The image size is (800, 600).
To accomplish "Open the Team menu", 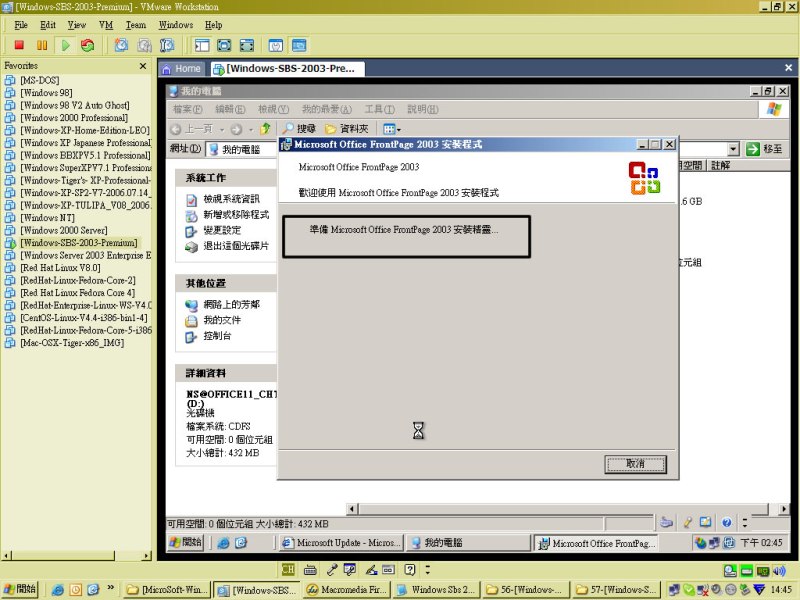I will [136, 25].
